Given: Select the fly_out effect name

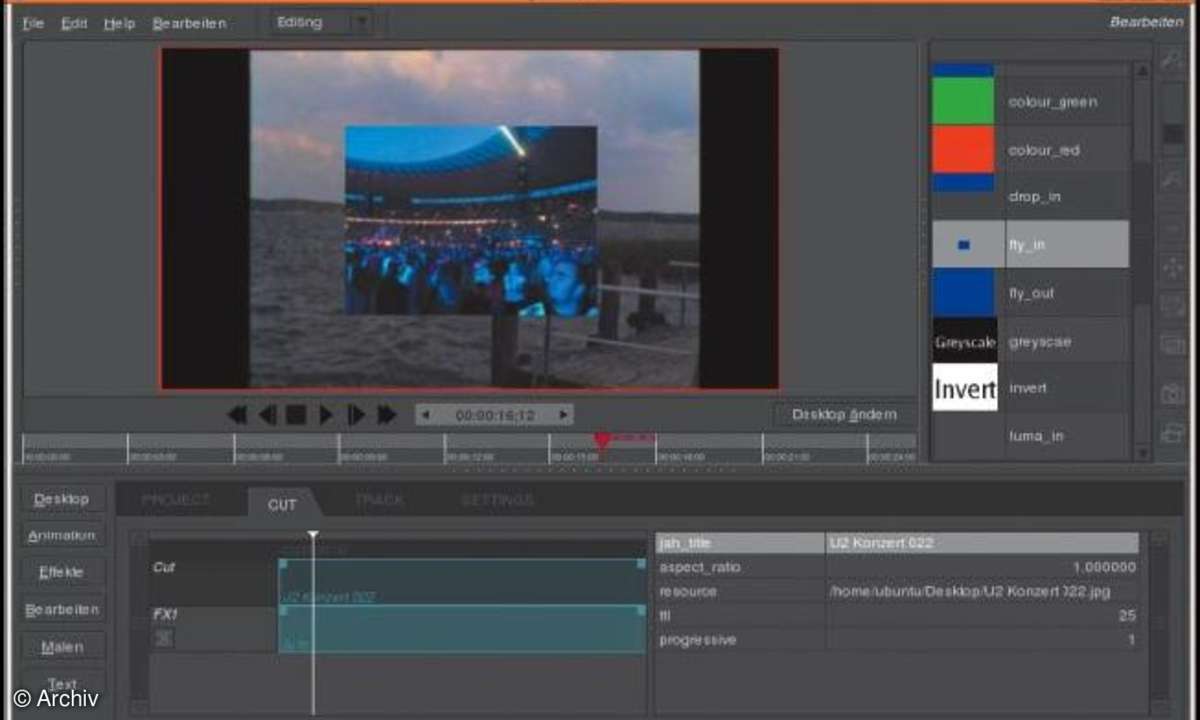Looking at the screenshot, I should [x=1031, y=293].
